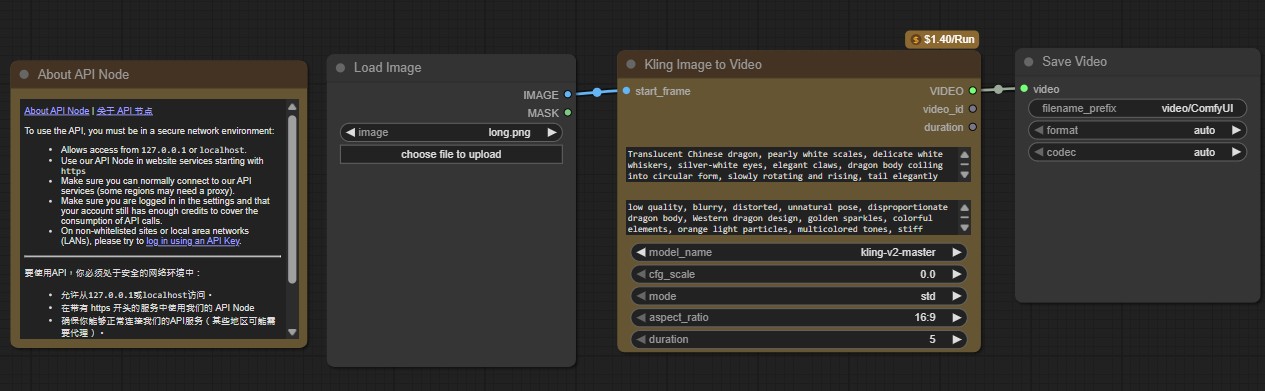Select the Save Video node title
Viewport: 1265px width, 391px height.
pos(1074,61)
